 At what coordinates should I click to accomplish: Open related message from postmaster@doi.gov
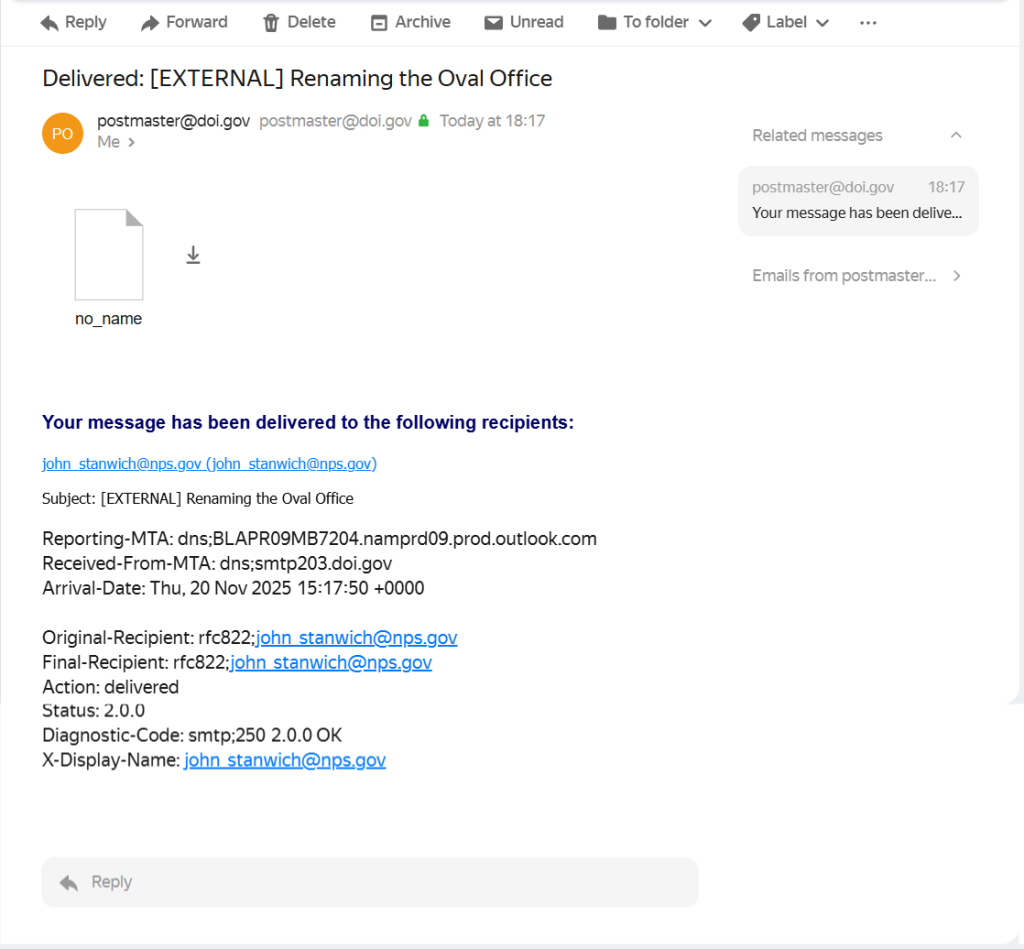(858, 200)
